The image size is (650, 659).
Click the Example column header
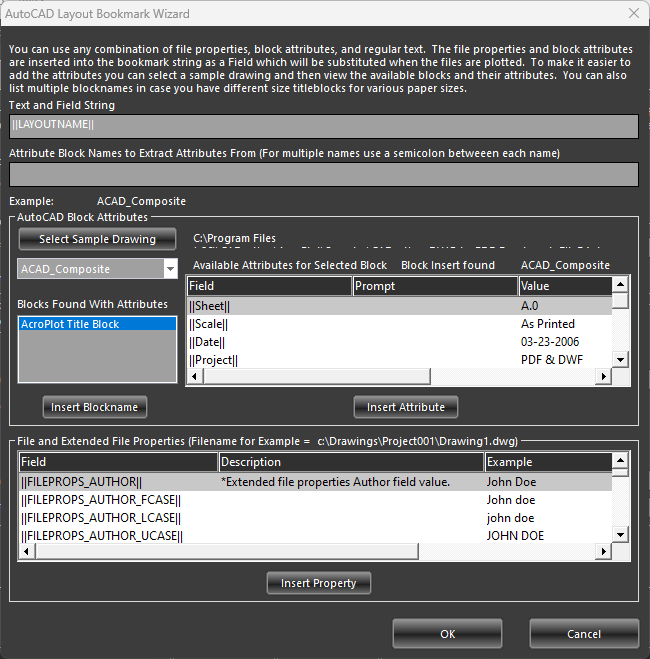548,462
